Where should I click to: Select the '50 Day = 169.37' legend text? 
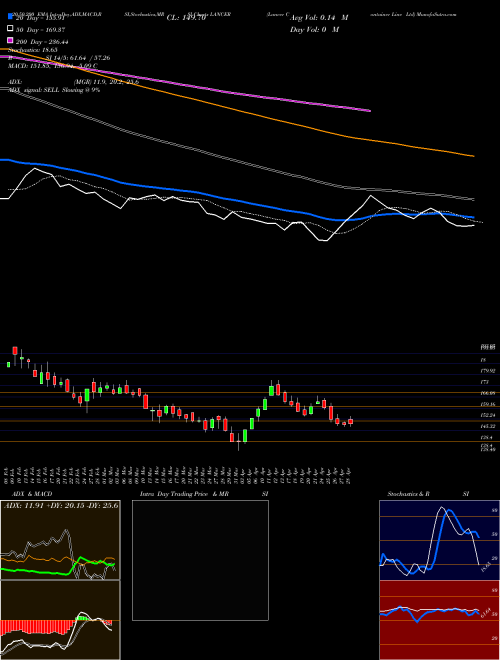tap(40, 30)
